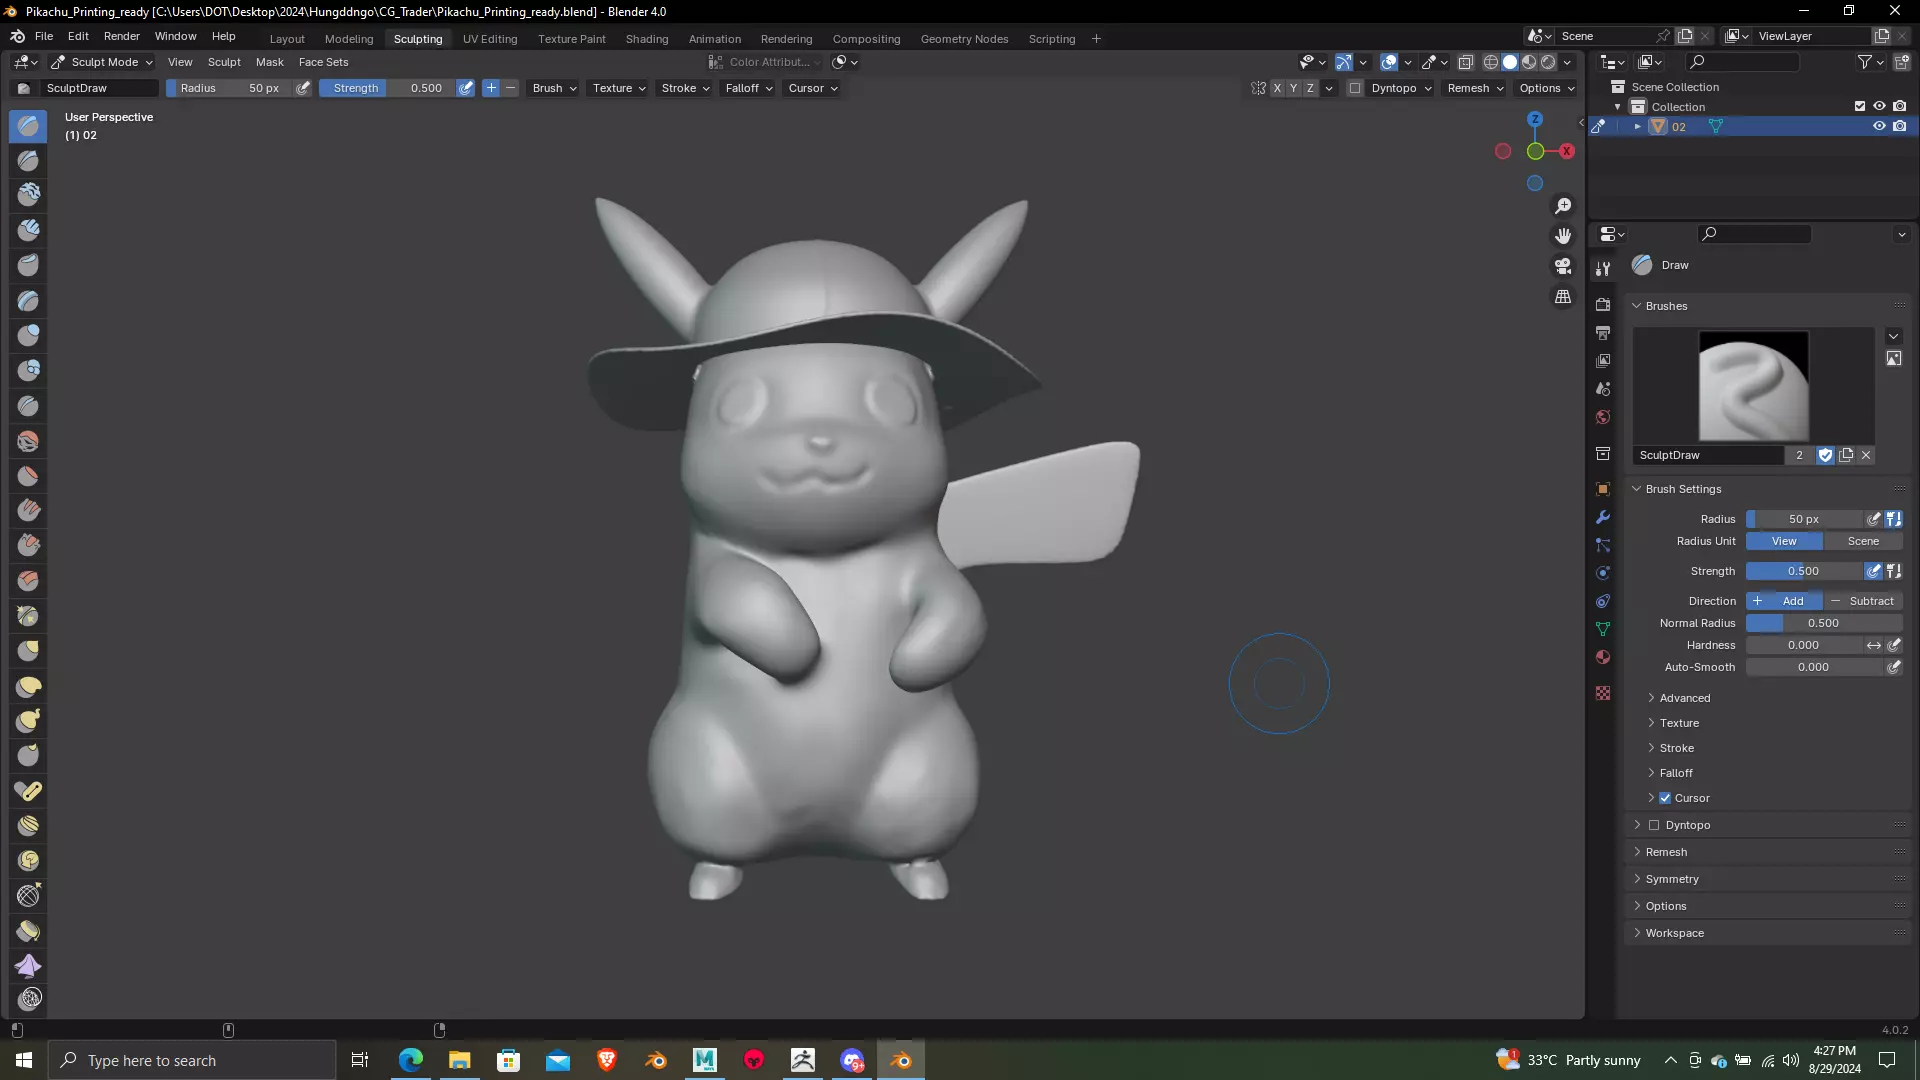Hide object 02 with its eye icon
This screenshot has width=1920, height=1080.
(1879, 126)
